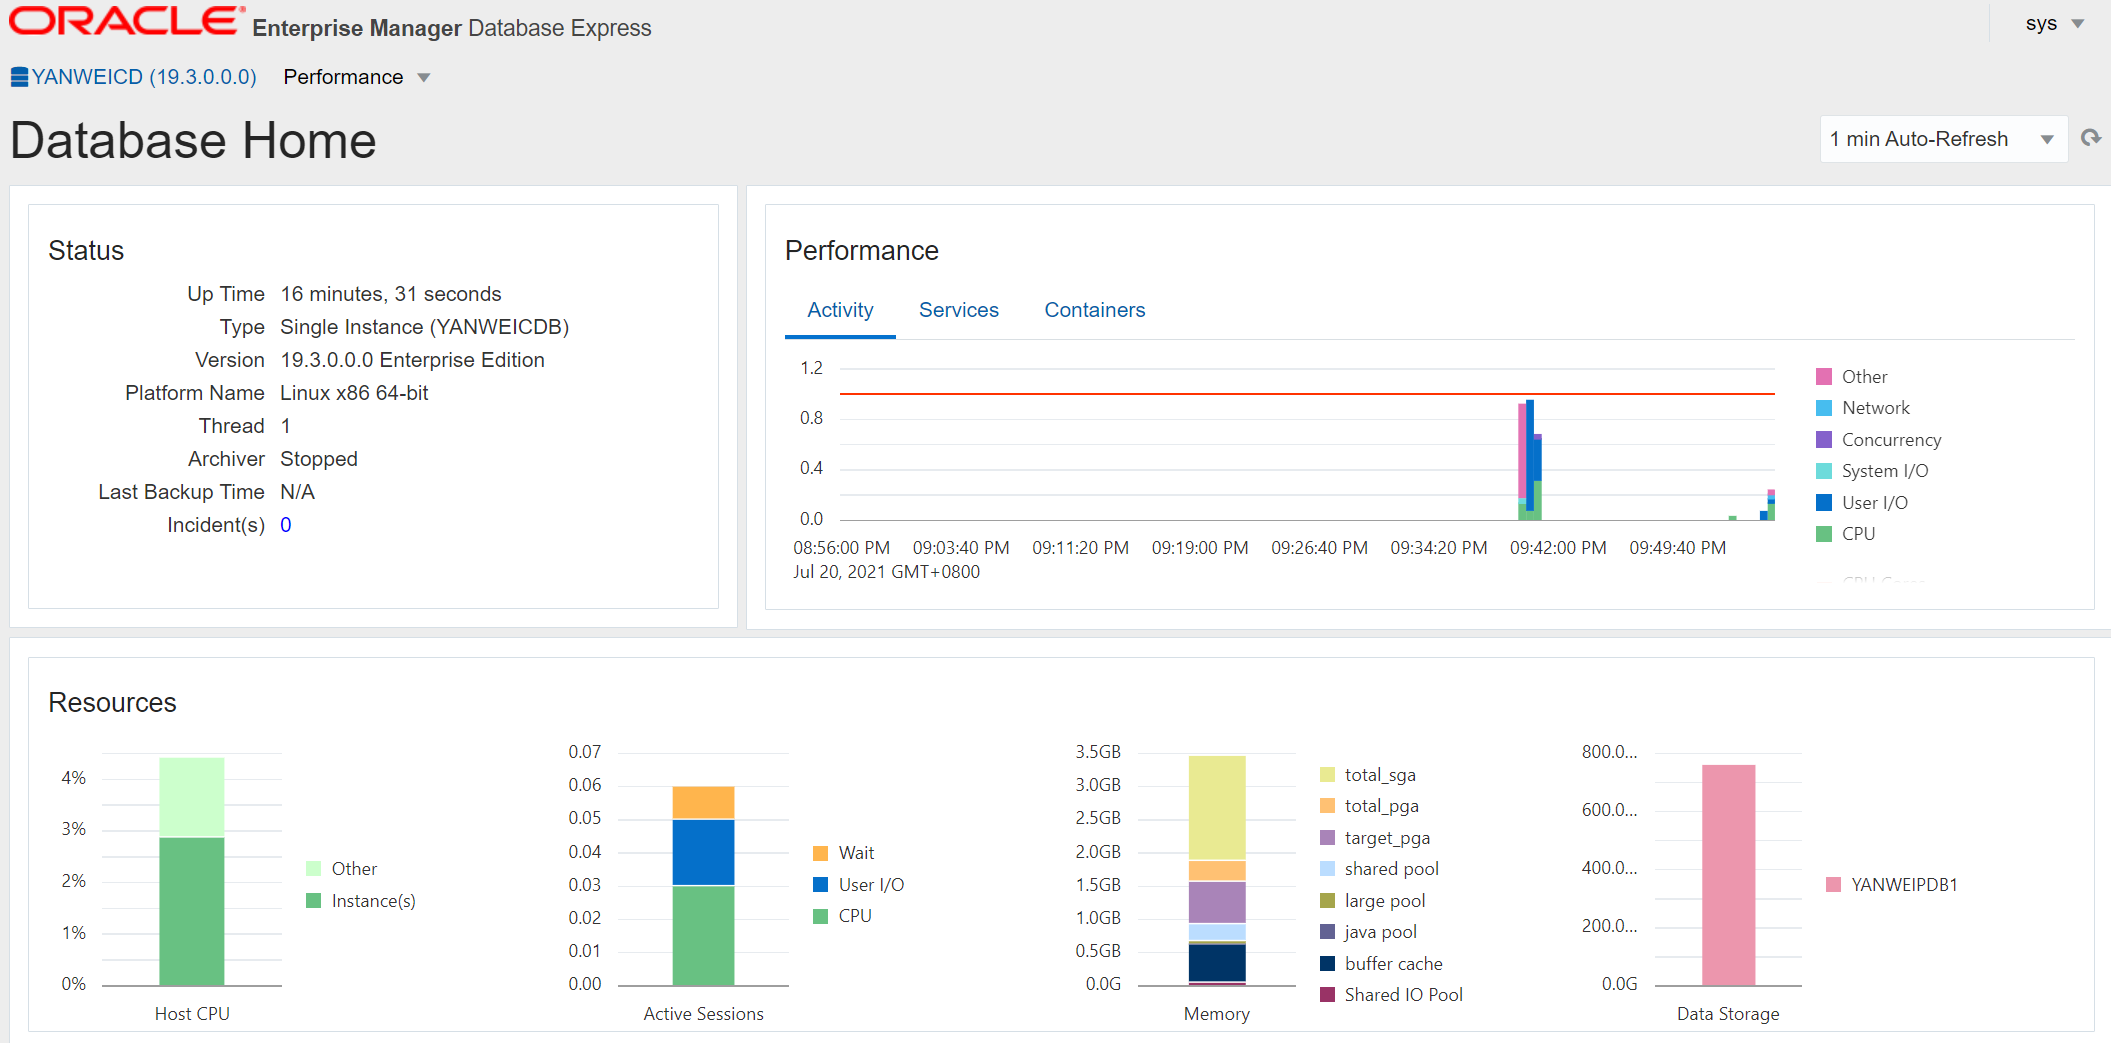Click the yellow total_sga segment of Memory bar
The image size is (2111, 1043).
[x=1217, y=807]
